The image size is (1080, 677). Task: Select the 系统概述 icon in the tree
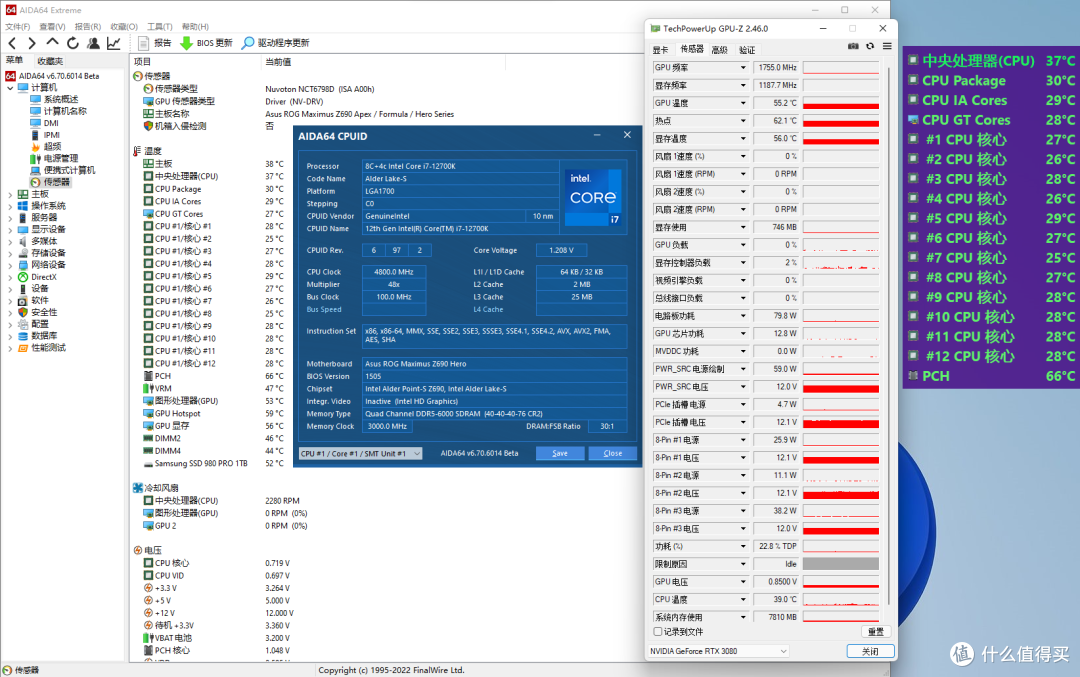coord(36,99)
